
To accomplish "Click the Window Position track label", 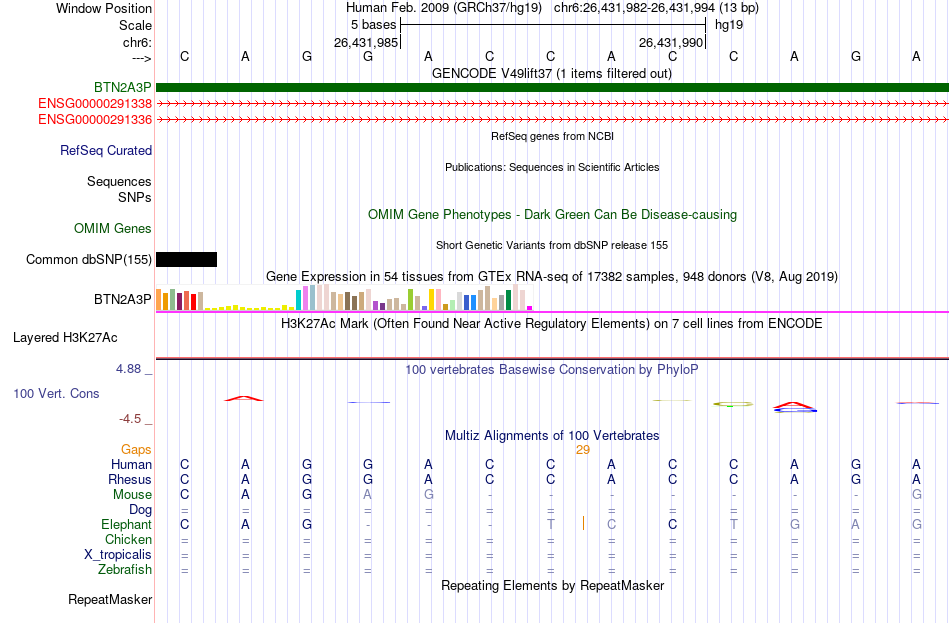I will point(104,8).
